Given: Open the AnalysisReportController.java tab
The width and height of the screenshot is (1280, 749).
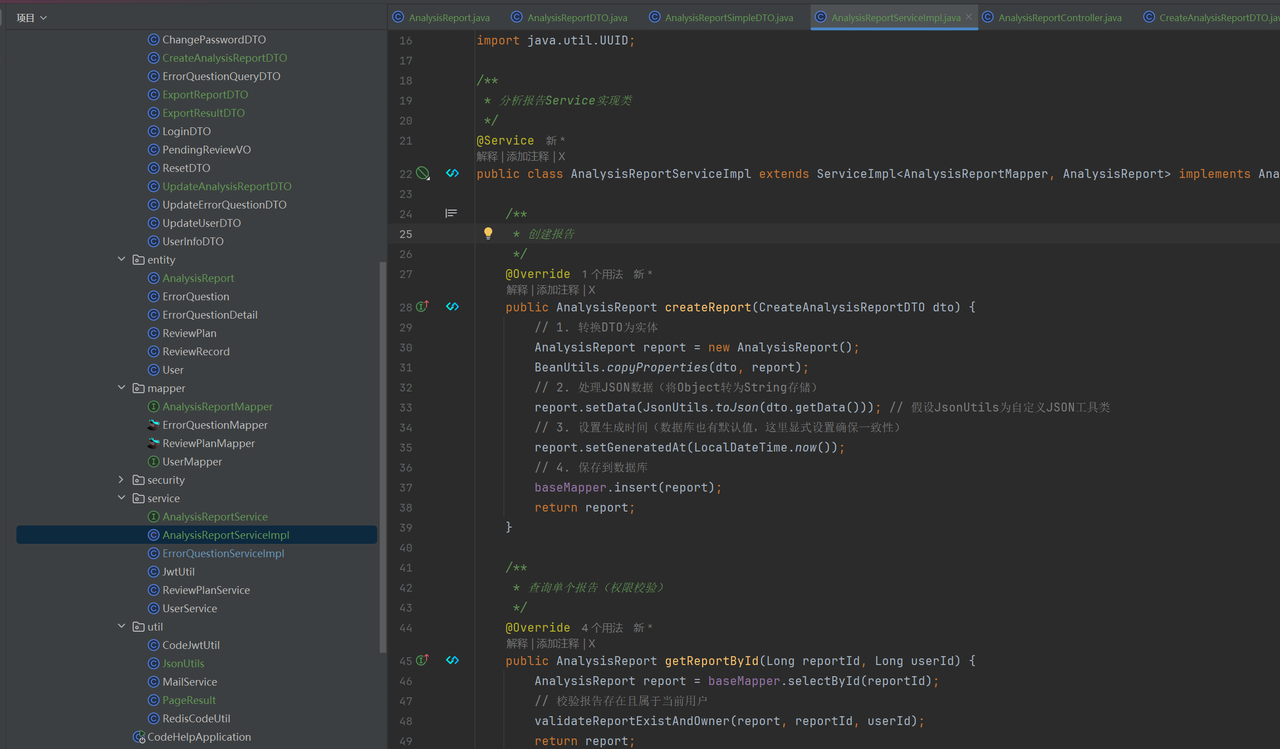Looking at the screenshot, I should (1052, 17).
